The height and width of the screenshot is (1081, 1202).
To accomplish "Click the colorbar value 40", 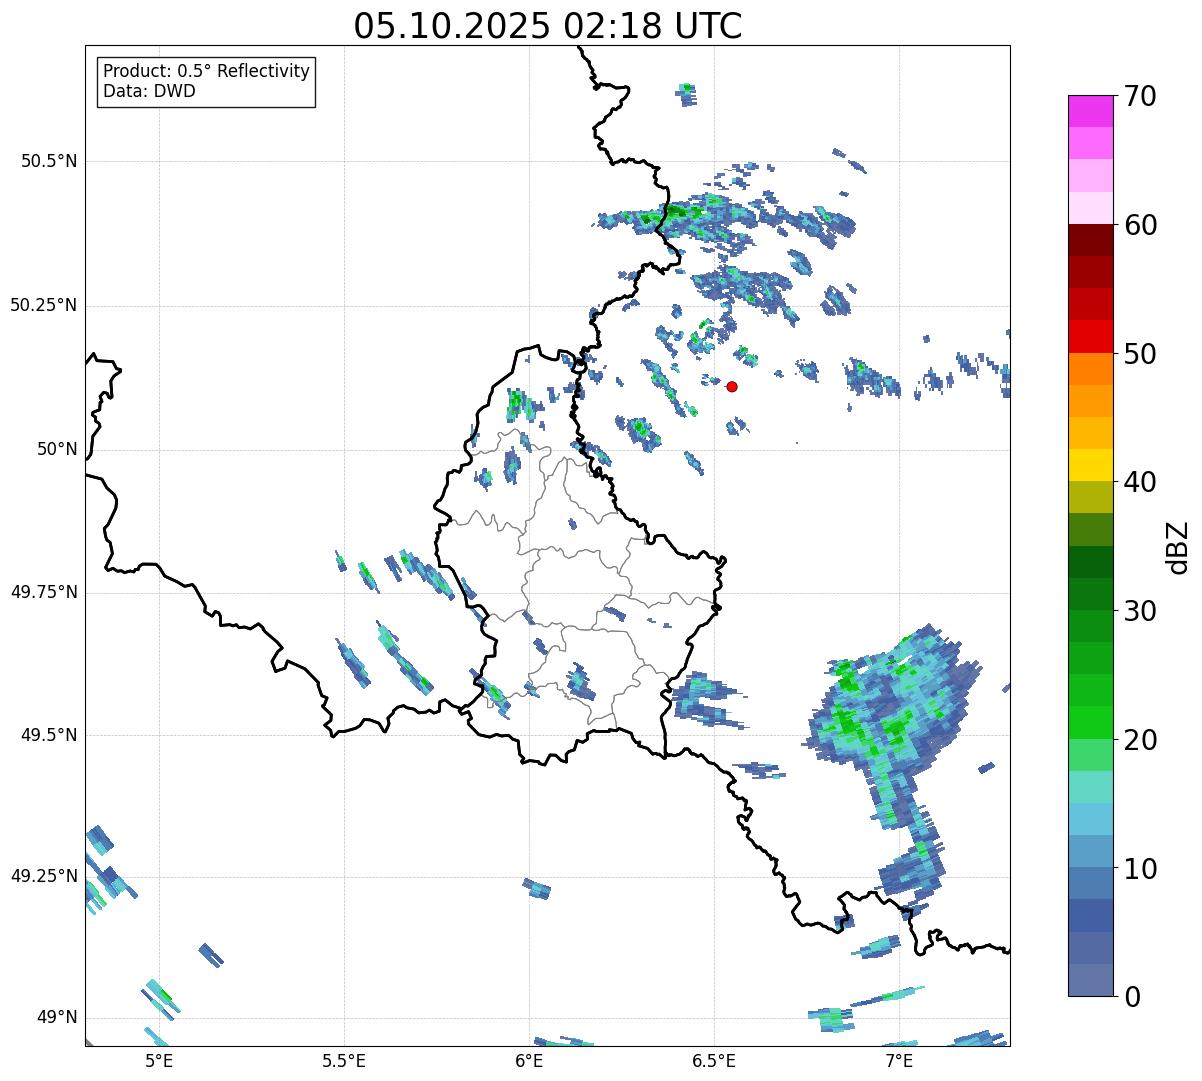I will 1141,482.
